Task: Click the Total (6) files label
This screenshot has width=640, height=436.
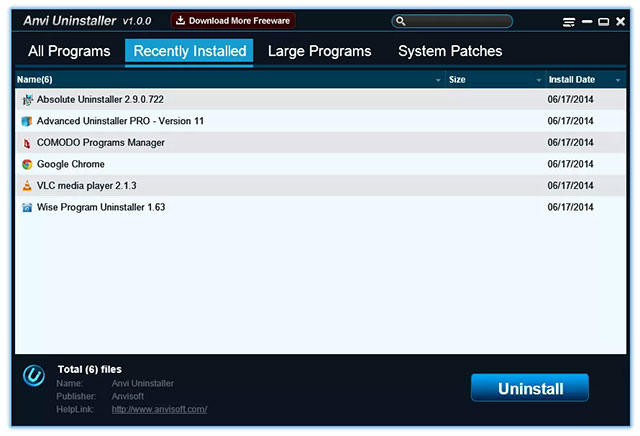Action: [x=90, y=369]
